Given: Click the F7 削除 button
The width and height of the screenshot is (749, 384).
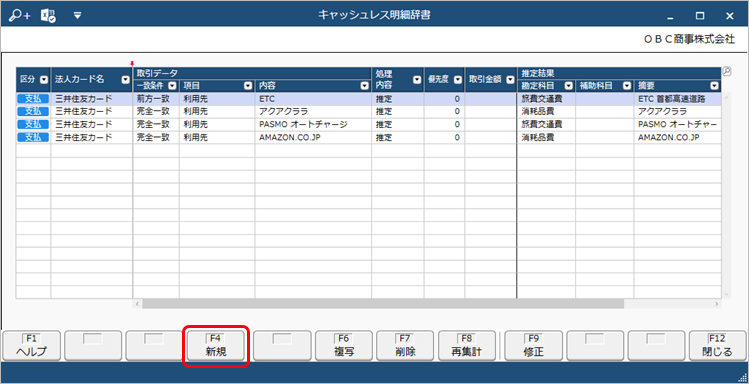Looking at the screenshot, I should coord(405,346).
